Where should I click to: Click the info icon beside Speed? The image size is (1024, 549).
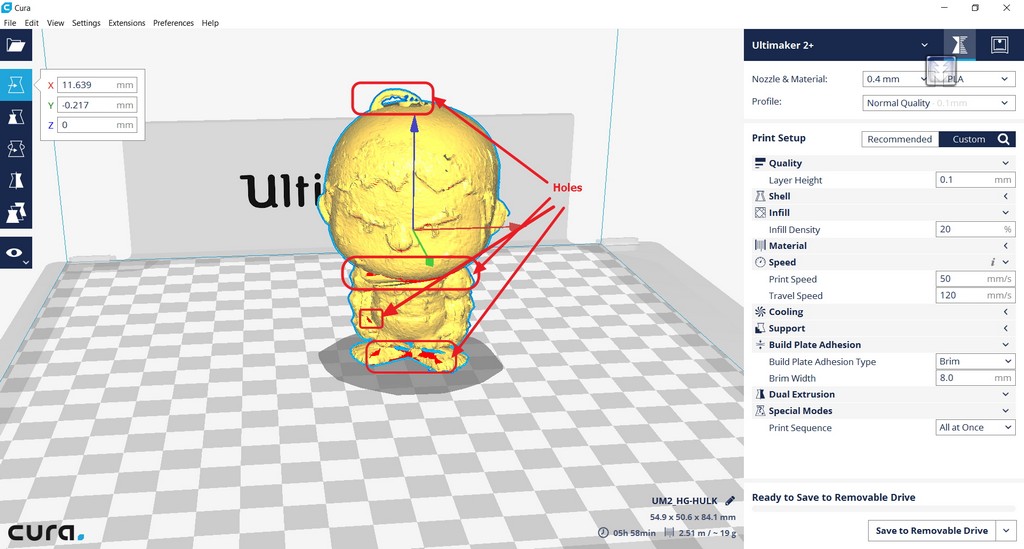(993, 262)
